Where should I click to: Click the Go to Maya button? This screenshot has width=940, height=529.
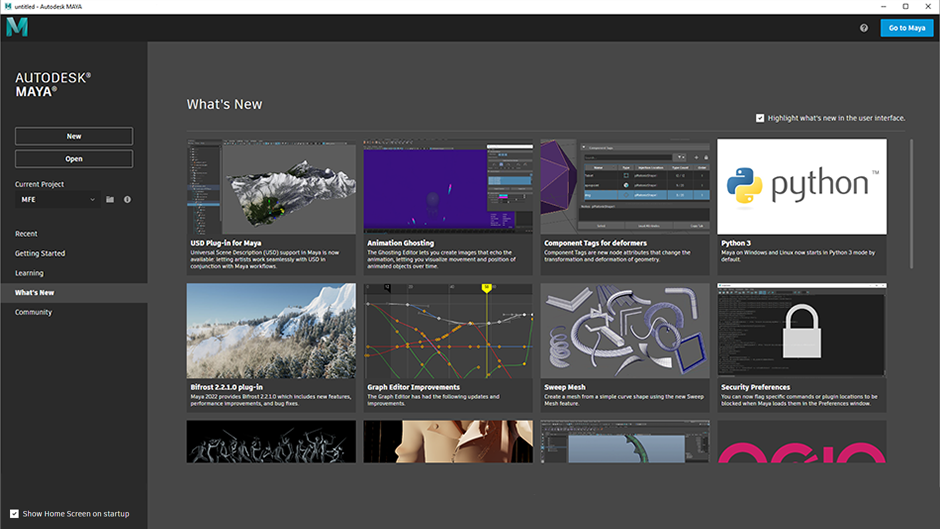coord(906,28)
